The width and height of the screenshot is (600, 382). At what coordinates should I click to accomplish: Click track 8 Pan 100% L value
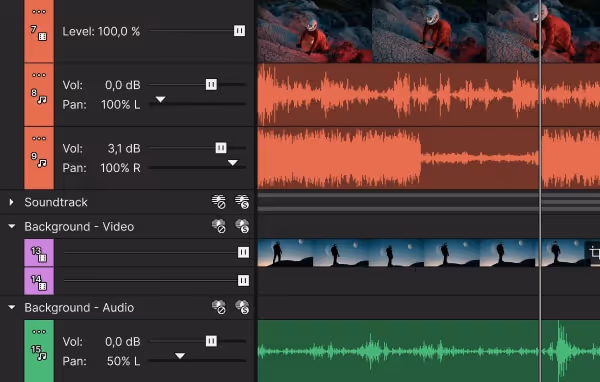121,104
